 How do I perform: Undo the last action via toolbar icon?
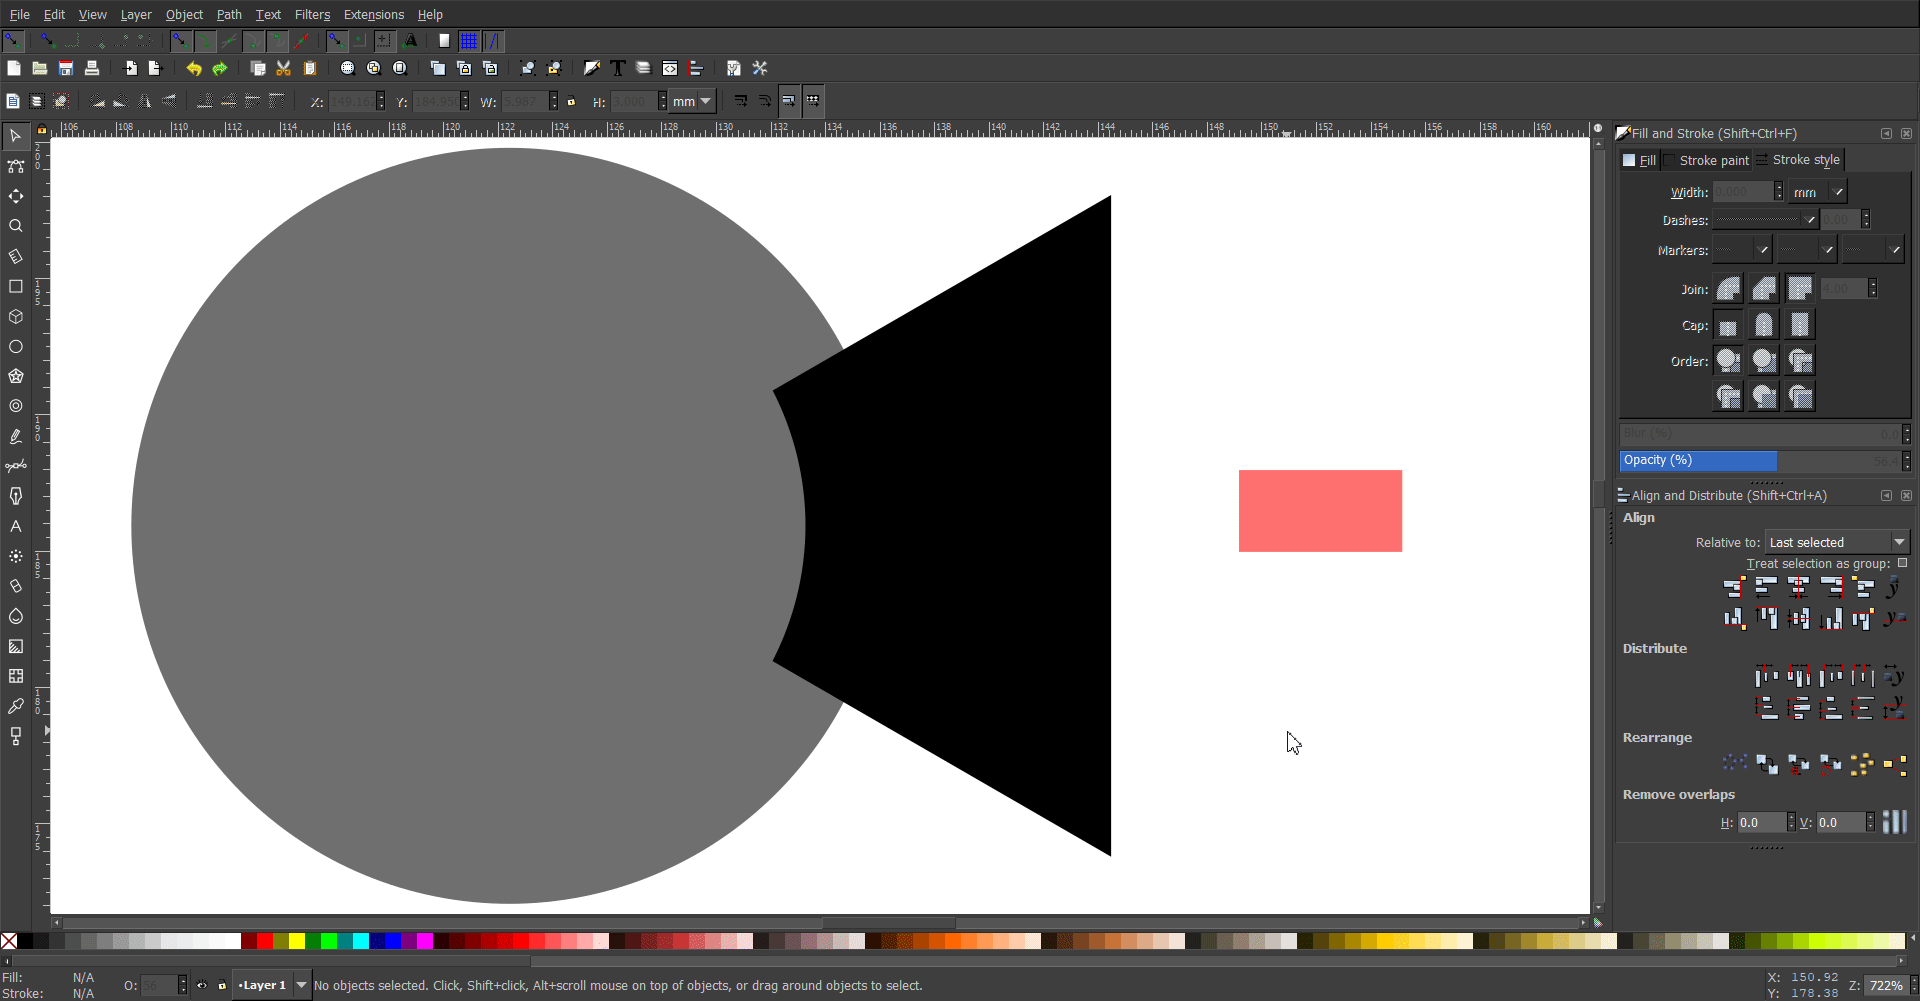194,68
